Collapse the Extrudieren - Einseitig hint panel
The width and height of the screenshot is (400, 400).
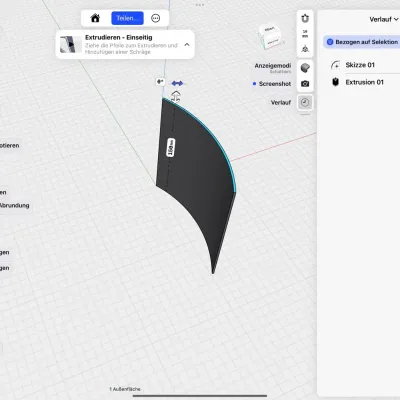click(x=187, y=45)
